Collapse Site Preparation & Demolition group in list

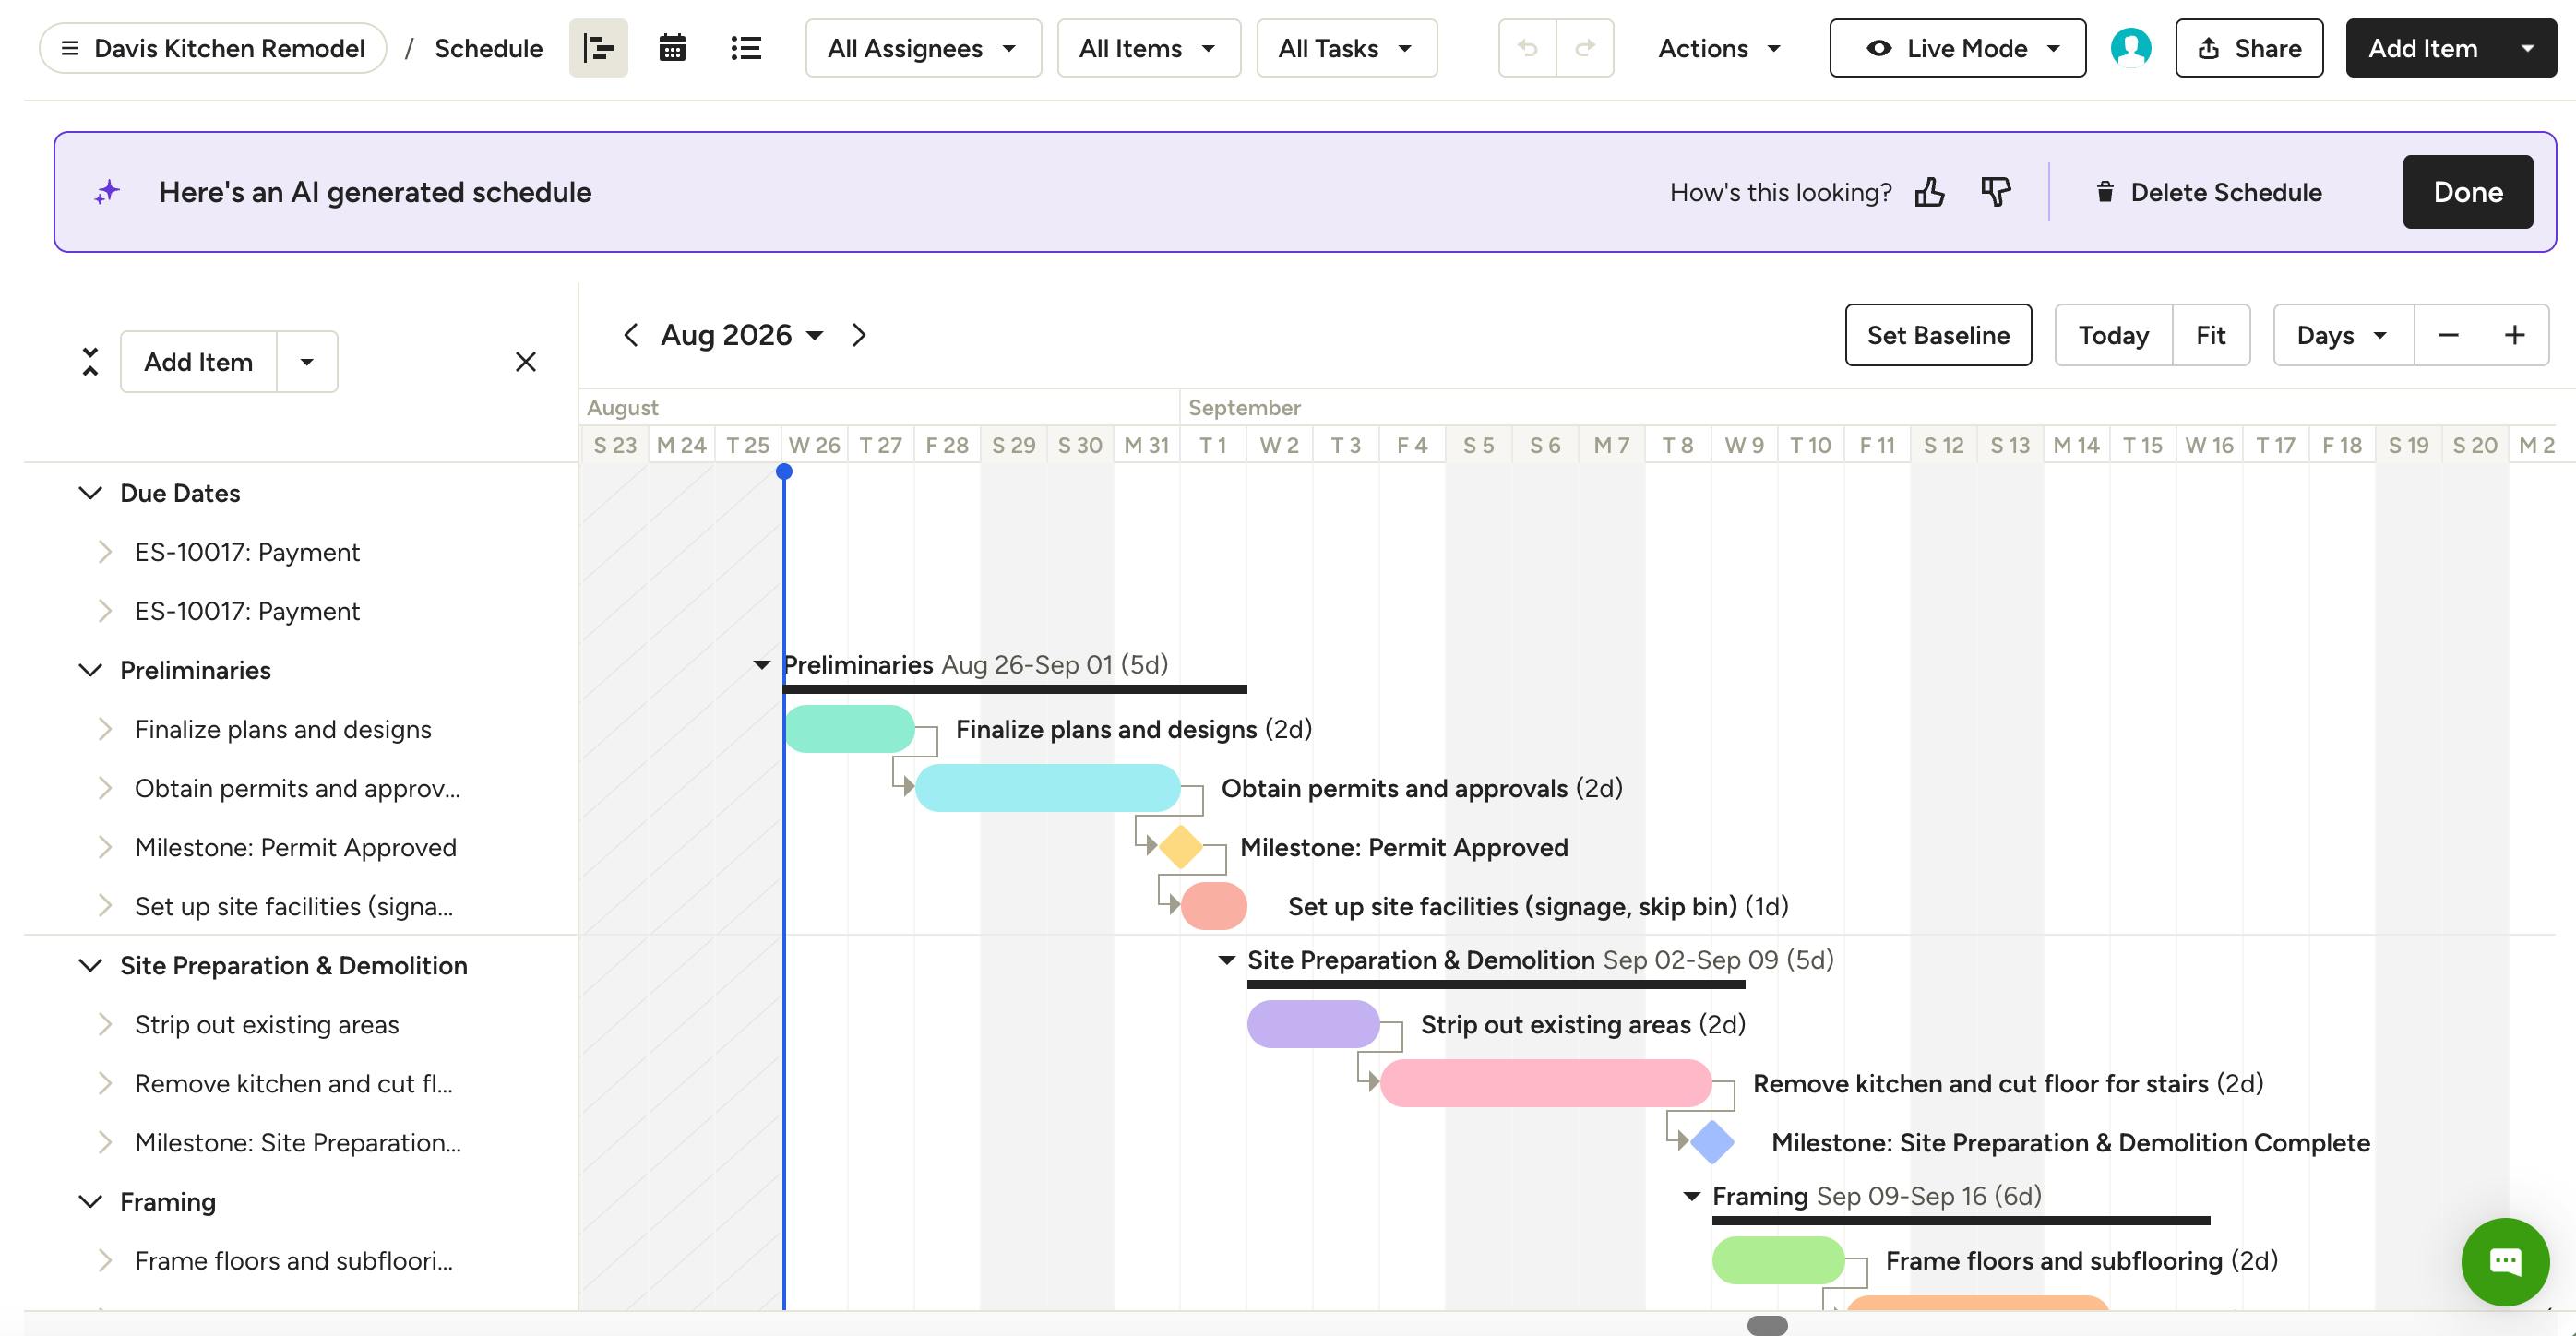point(90,965)
